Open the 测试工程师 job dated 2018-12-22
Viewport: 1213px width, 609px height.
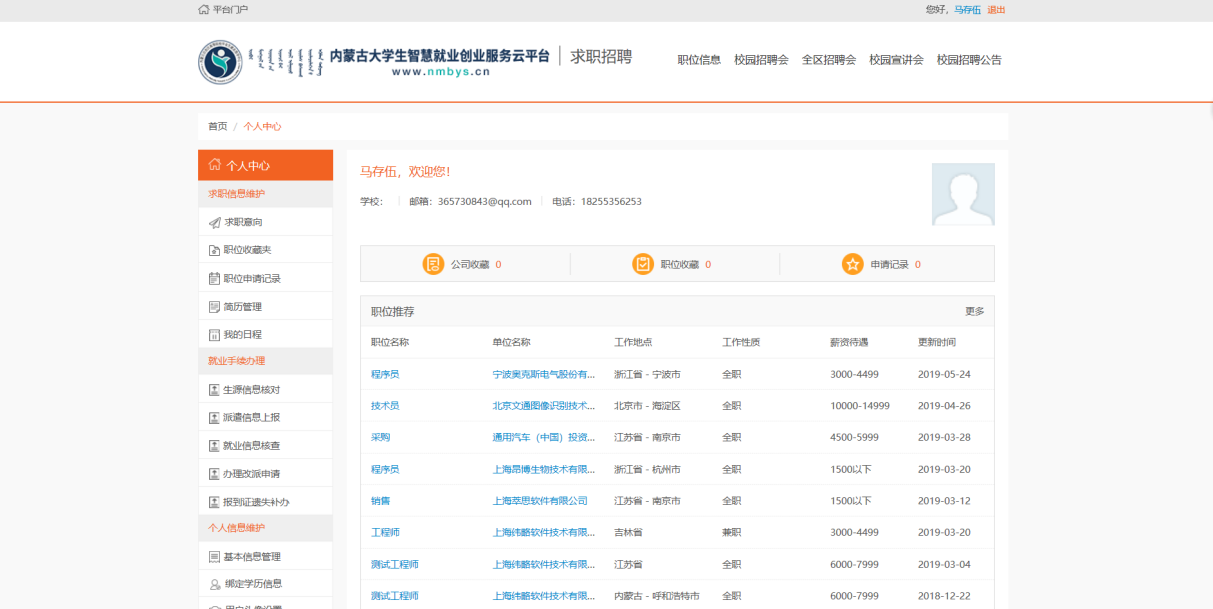[x=395, y=596]
